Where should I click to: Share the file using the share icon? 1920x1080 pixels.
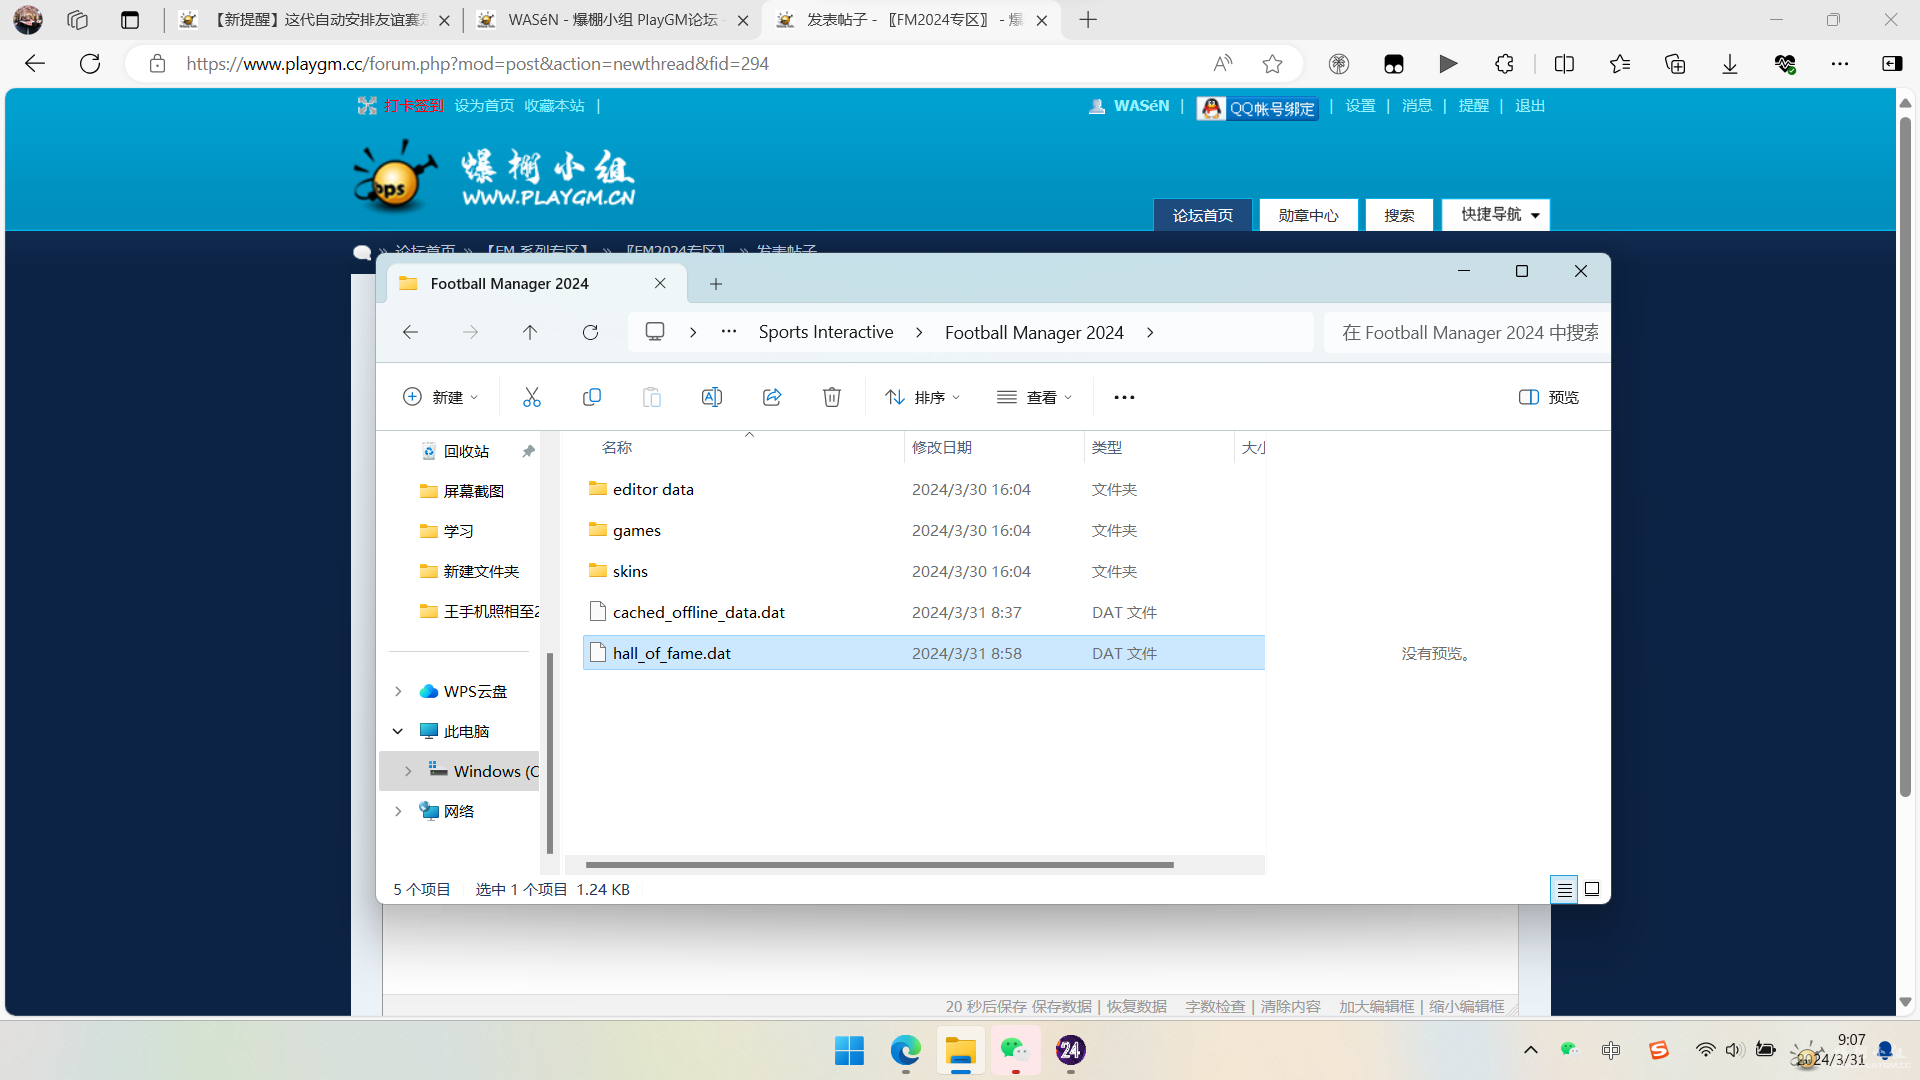pyautogui.click(x=771, y=397)
